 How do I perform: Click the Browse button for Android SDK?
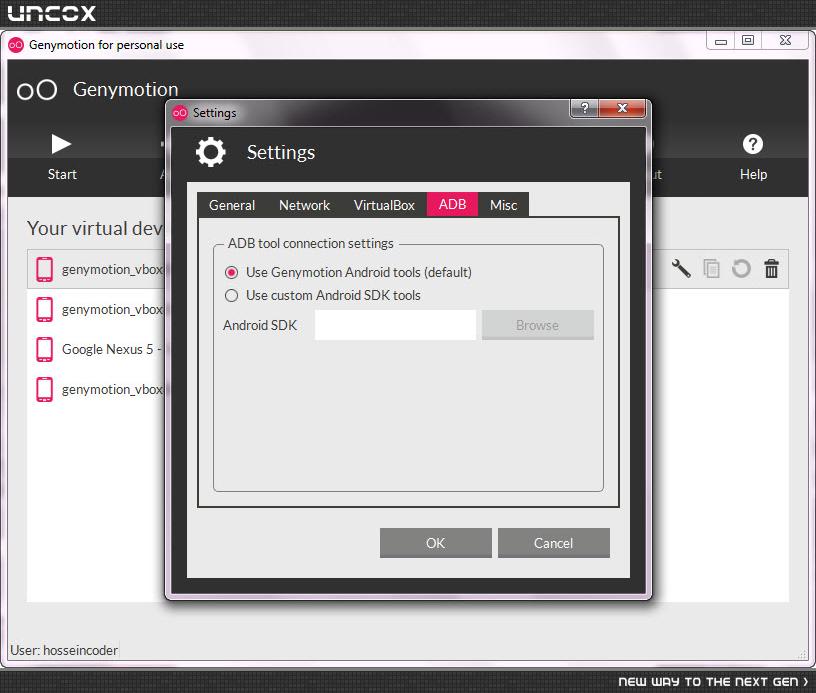(x=538, y=325)
